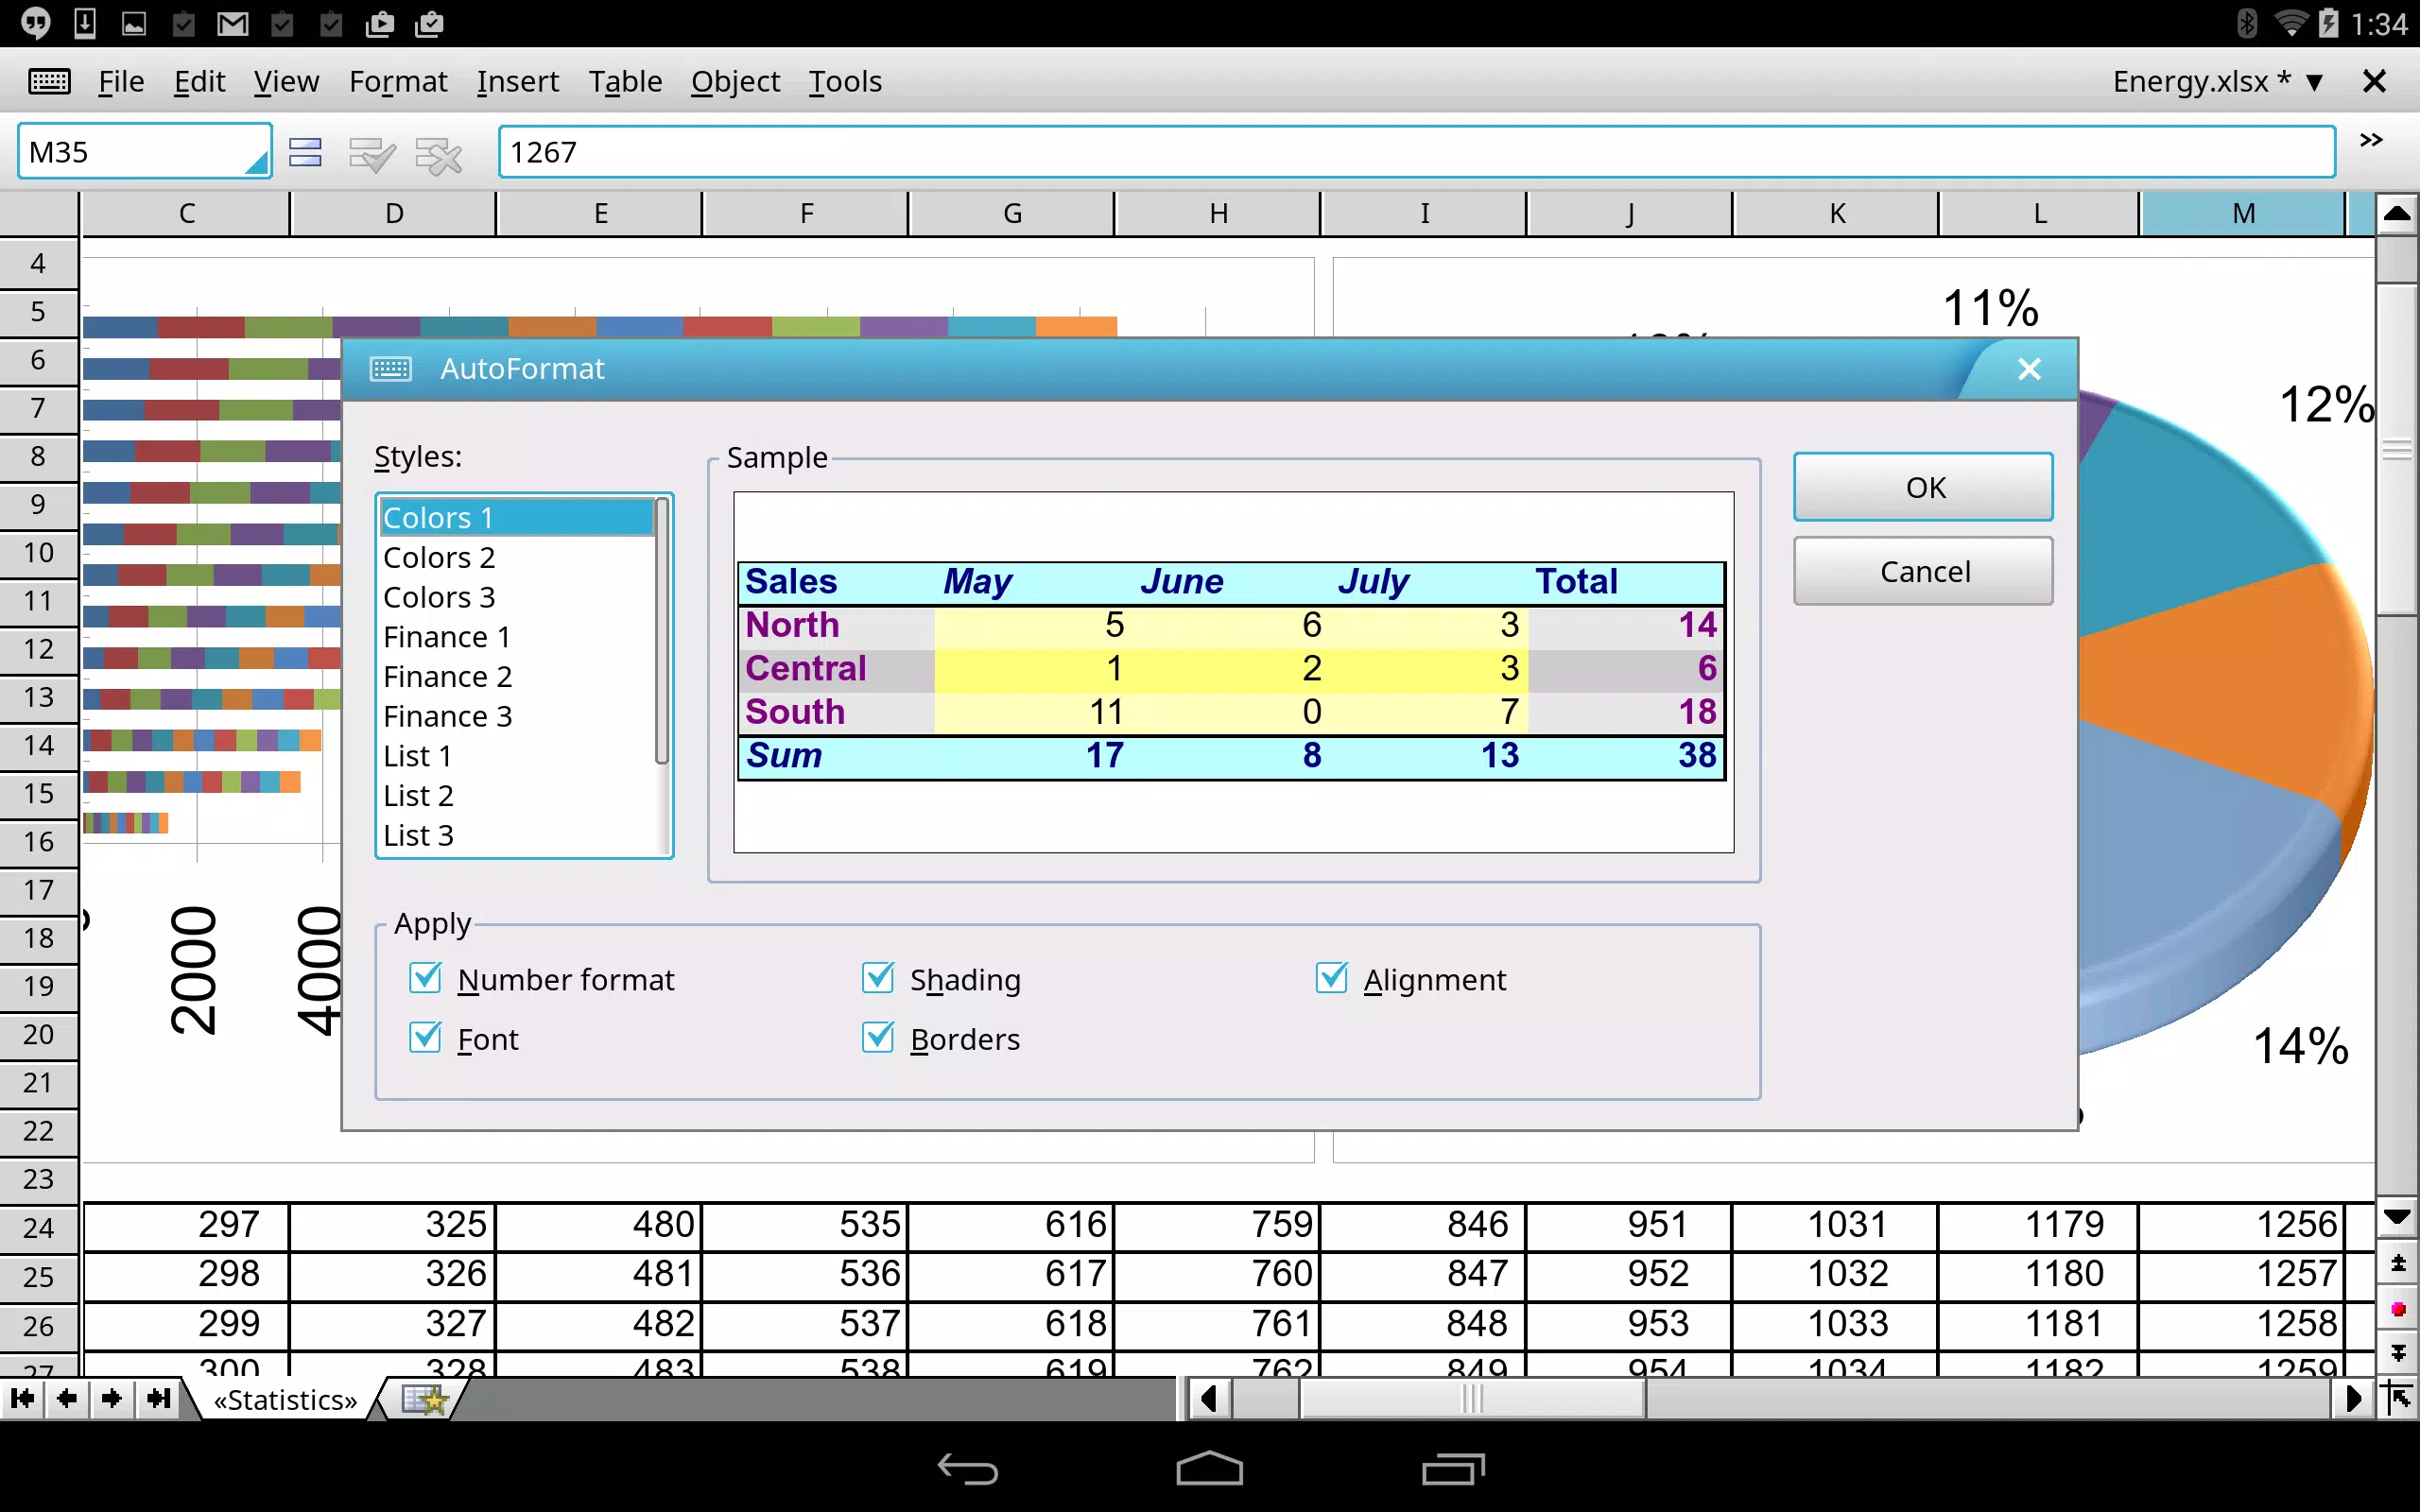
Task: Confirm AutoFormat with OK button
Action: 1923,487
